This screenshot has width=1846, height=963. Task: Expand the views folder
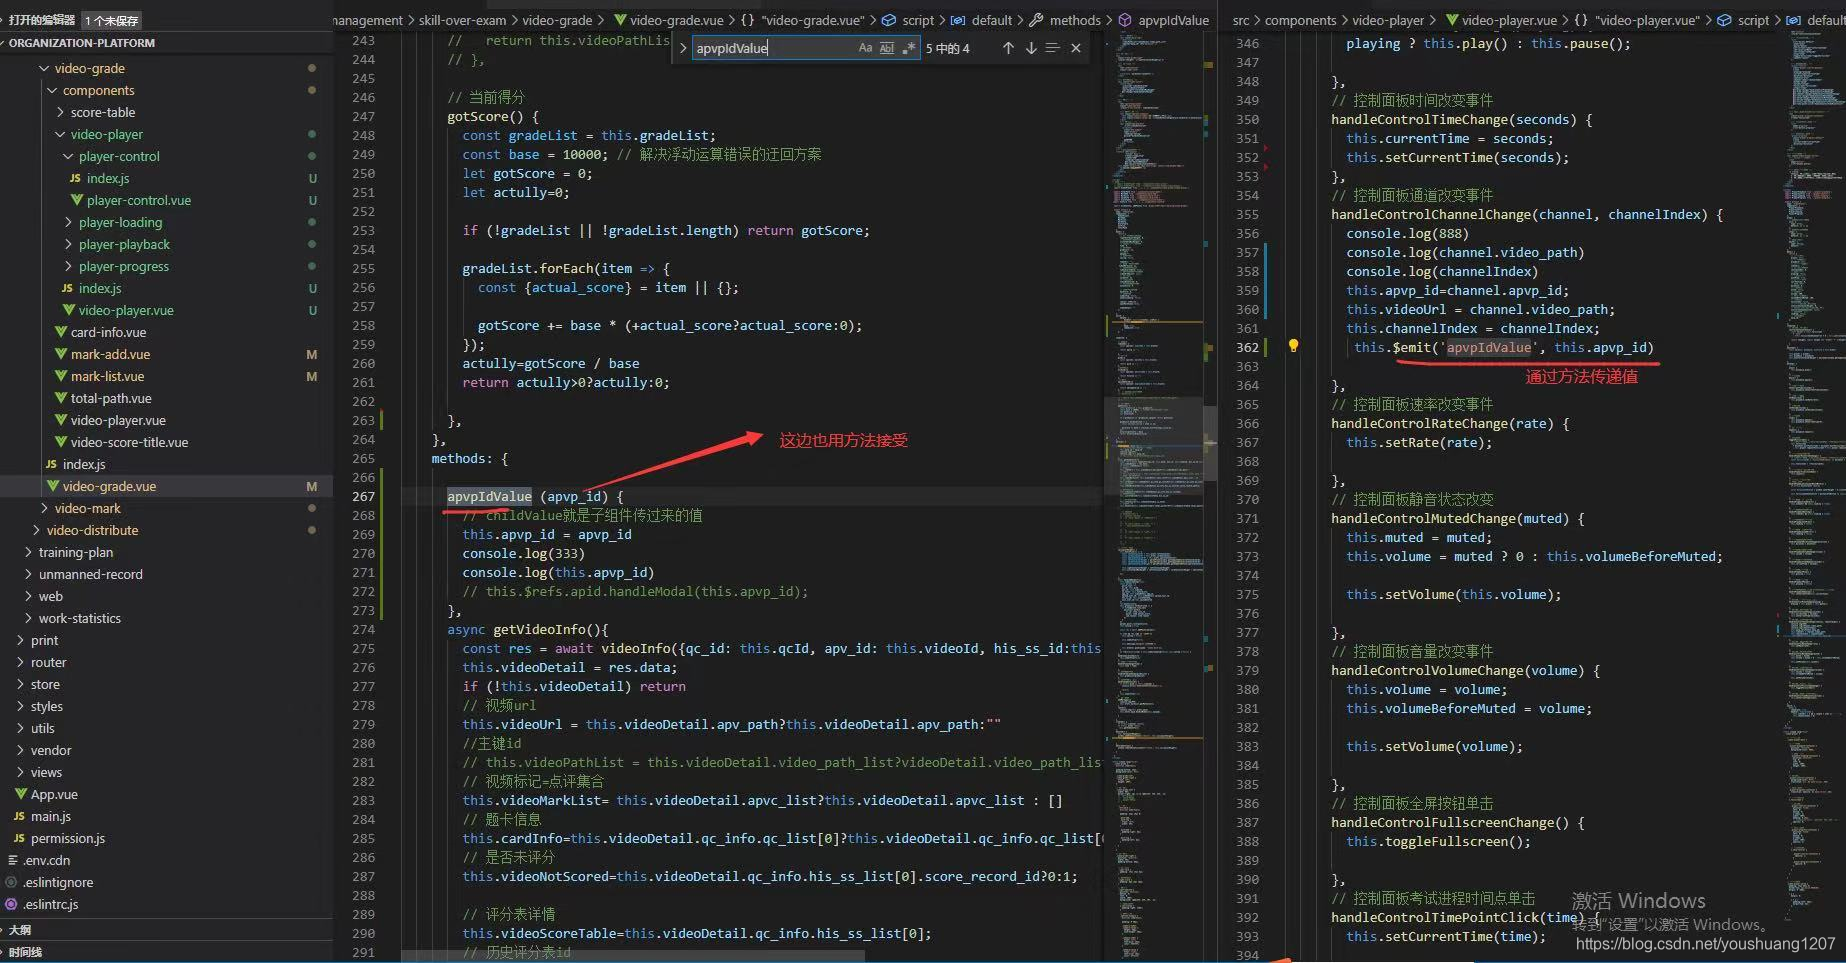tap(20, 772)
